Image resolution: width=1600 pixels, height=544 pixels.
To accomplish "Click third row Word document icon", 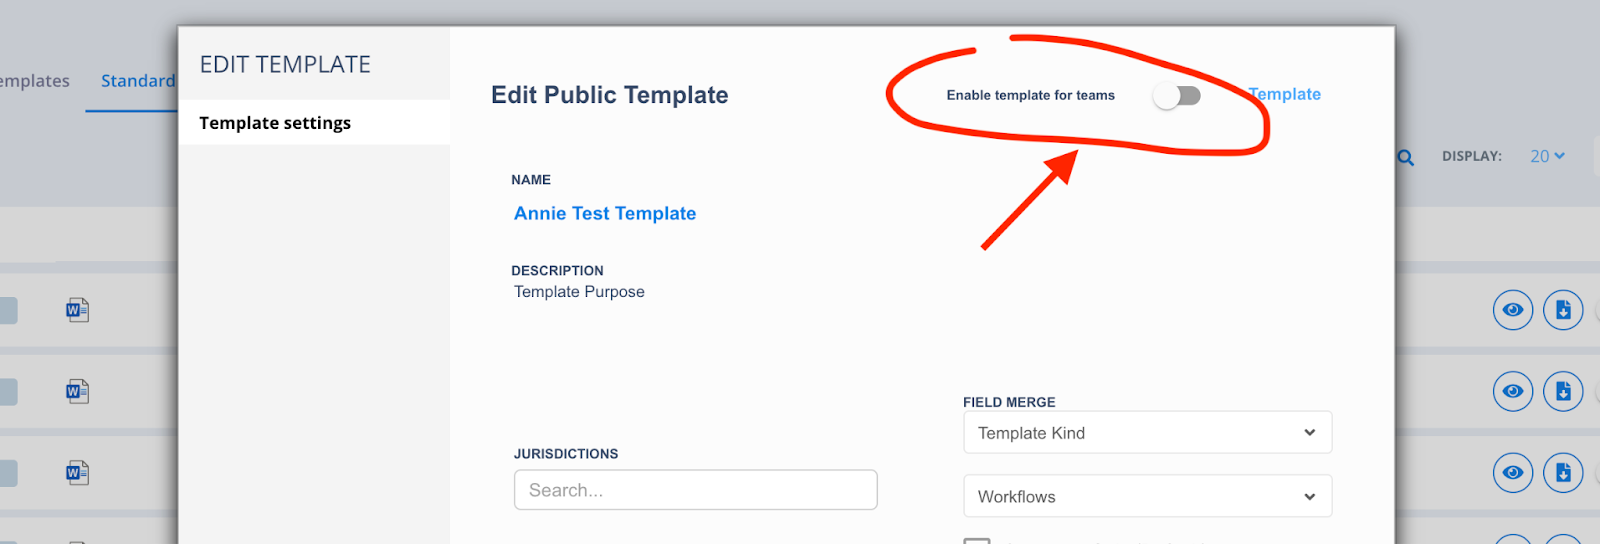I will 77,472.
